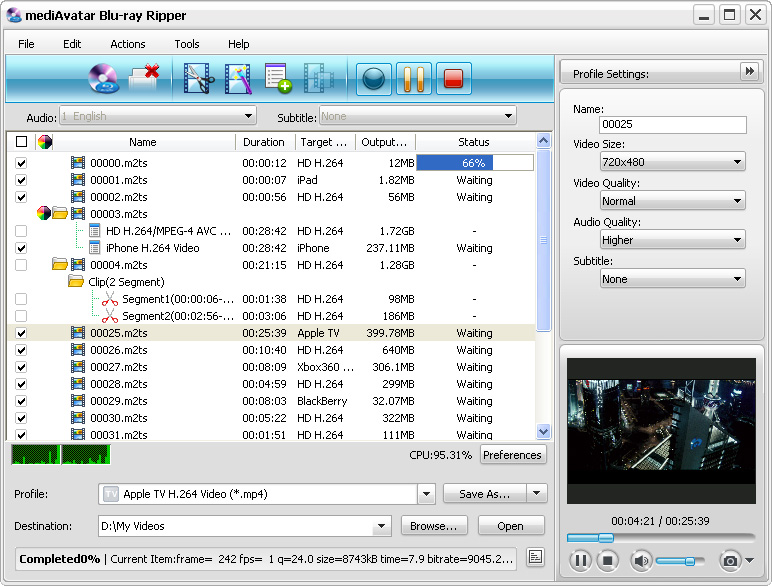Click the Merge film strips icon
This screenshot has height=587, width=772.
tap(319, 78)
